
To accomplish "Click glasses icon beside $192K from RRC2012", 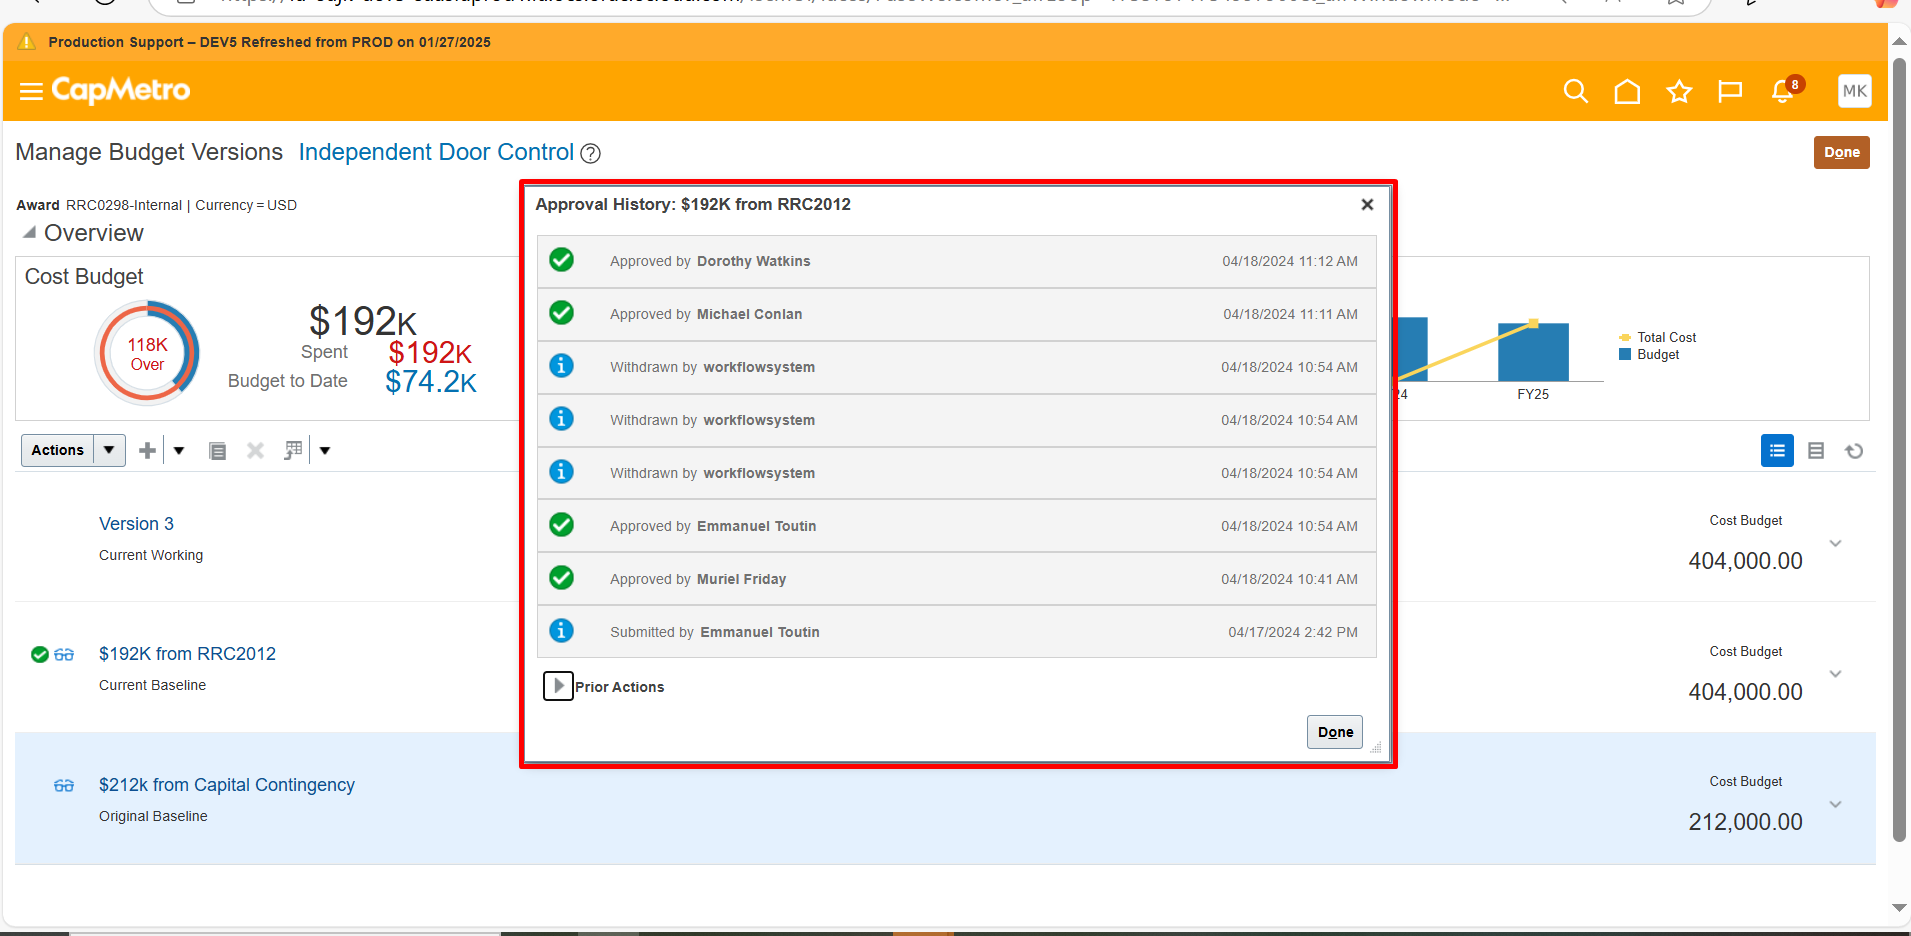I will [64, 655].
